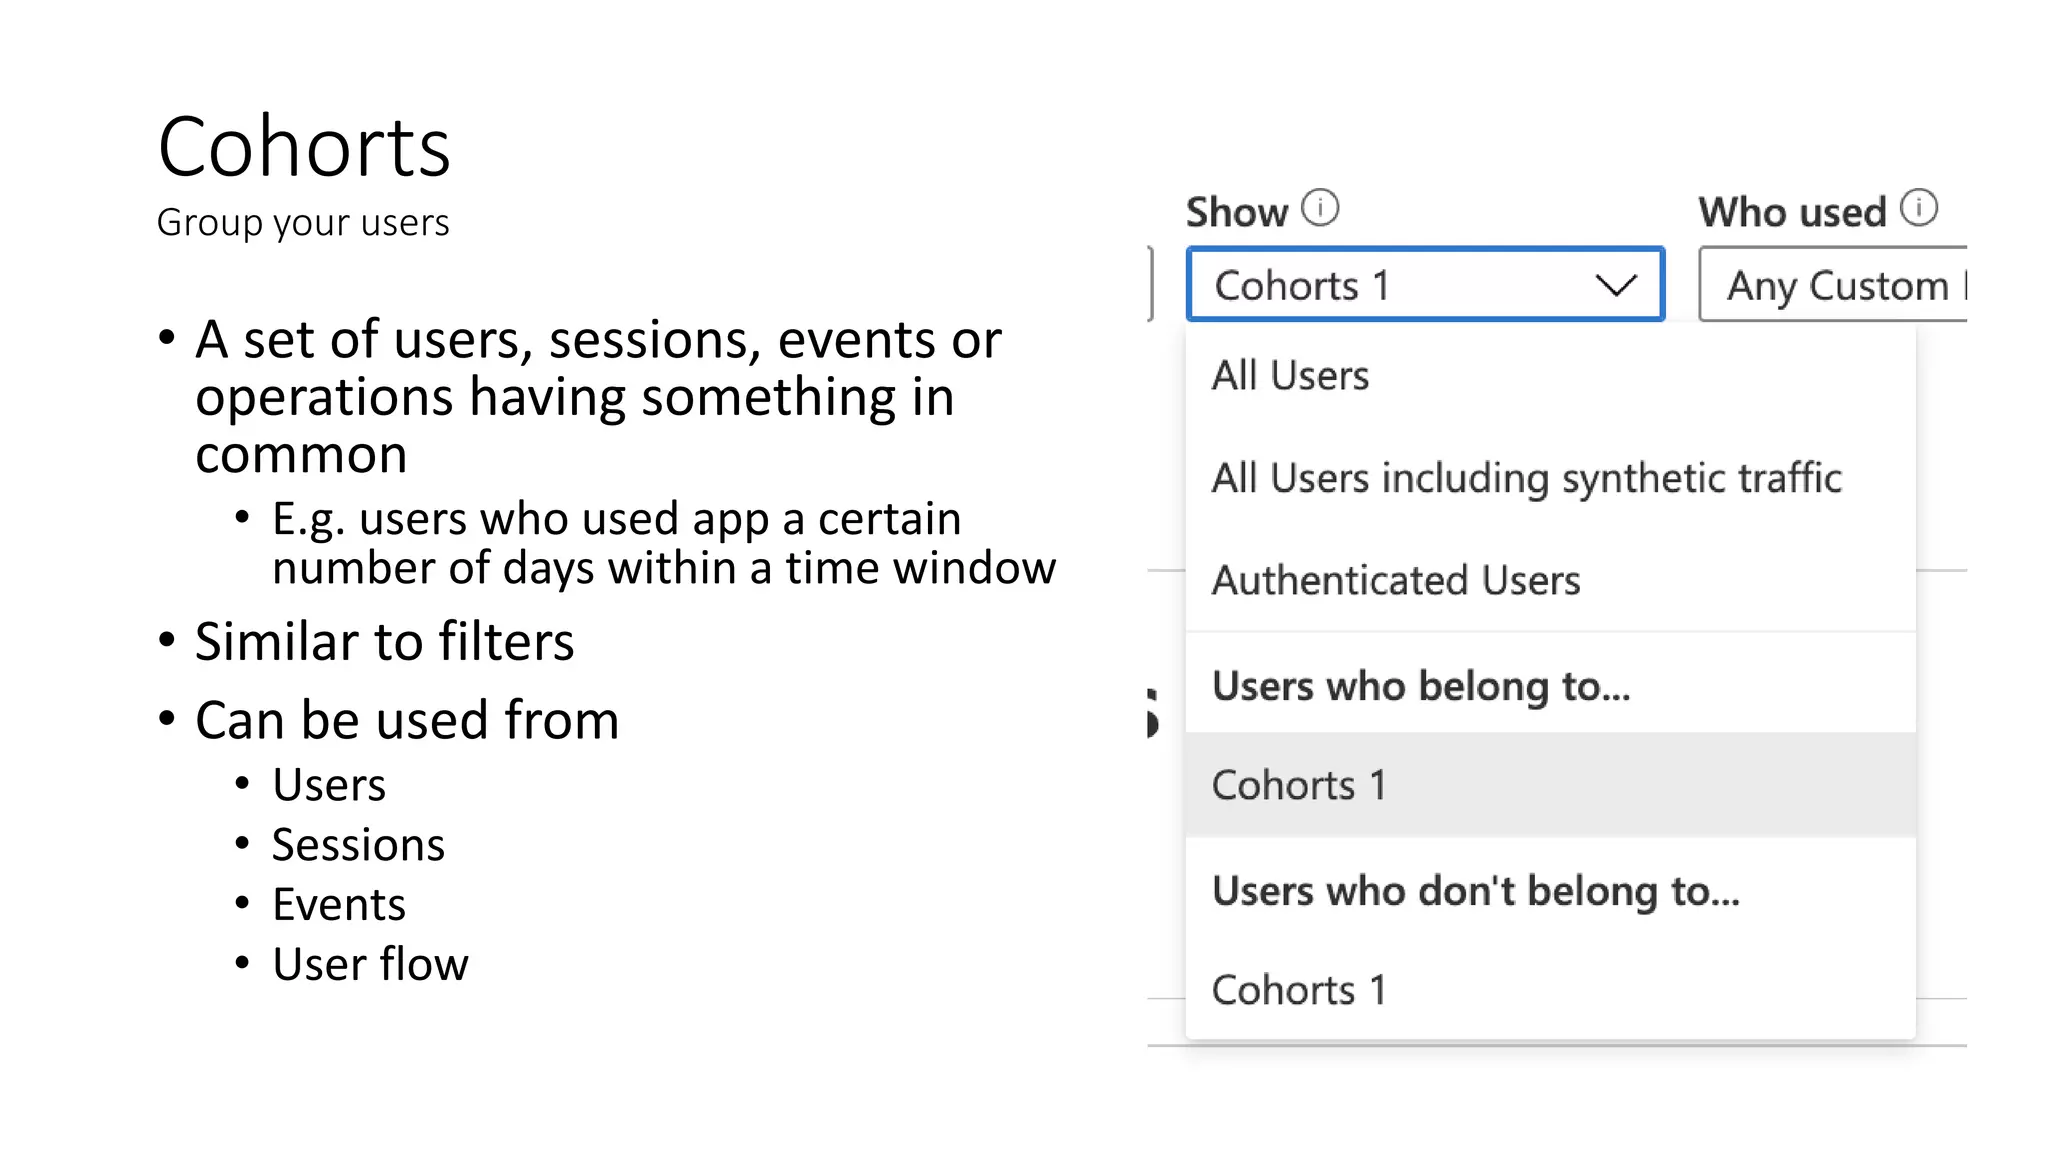
Task: Select All Users including synthetic traffic
Action: pyautogui.click(x=1550, y=478)
